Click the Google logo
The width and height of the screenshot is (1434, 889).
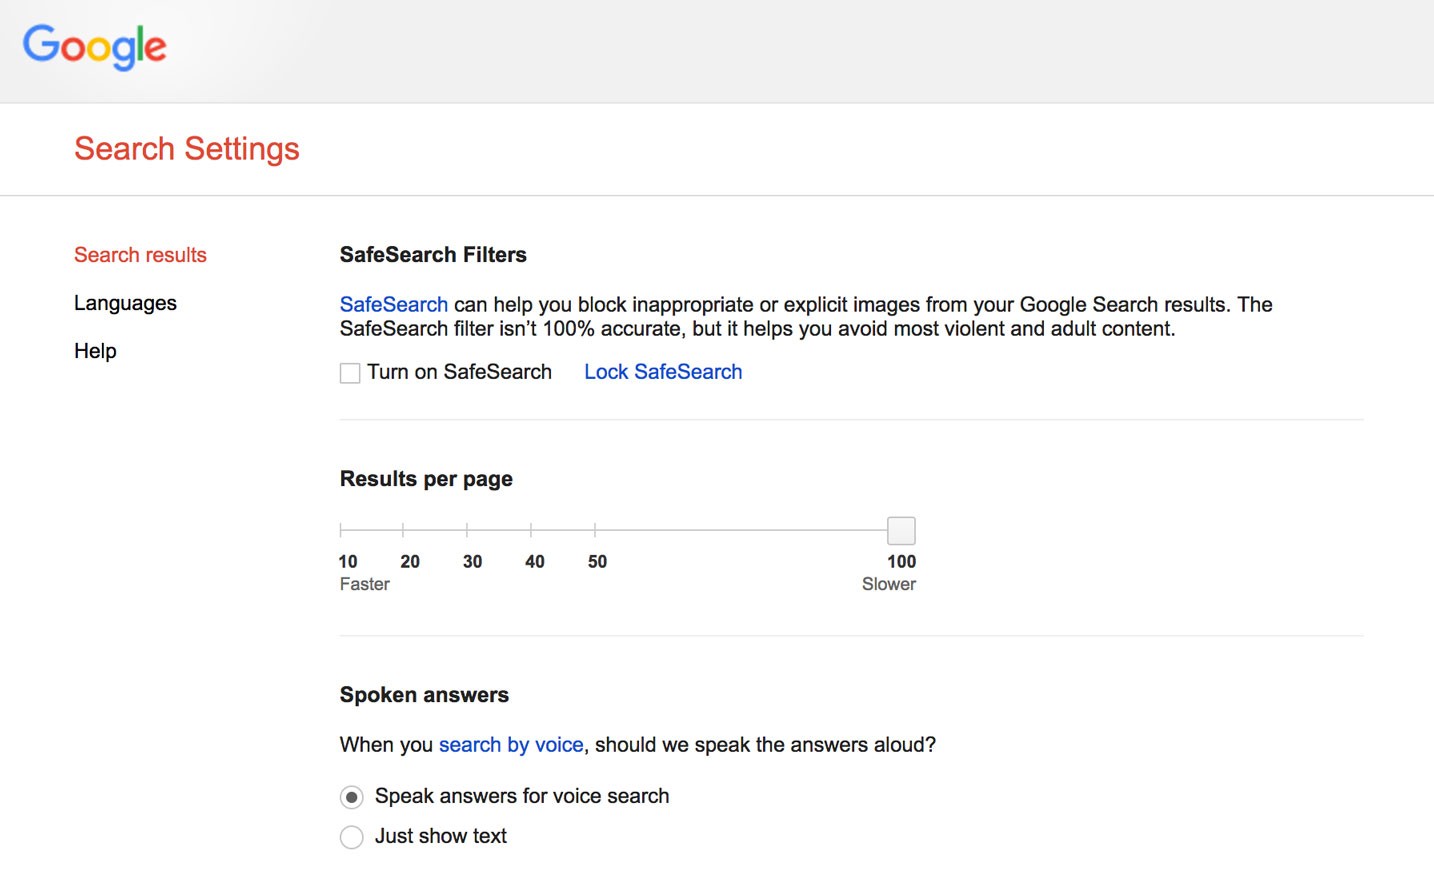pyautogui.click(x=95, y=47)
